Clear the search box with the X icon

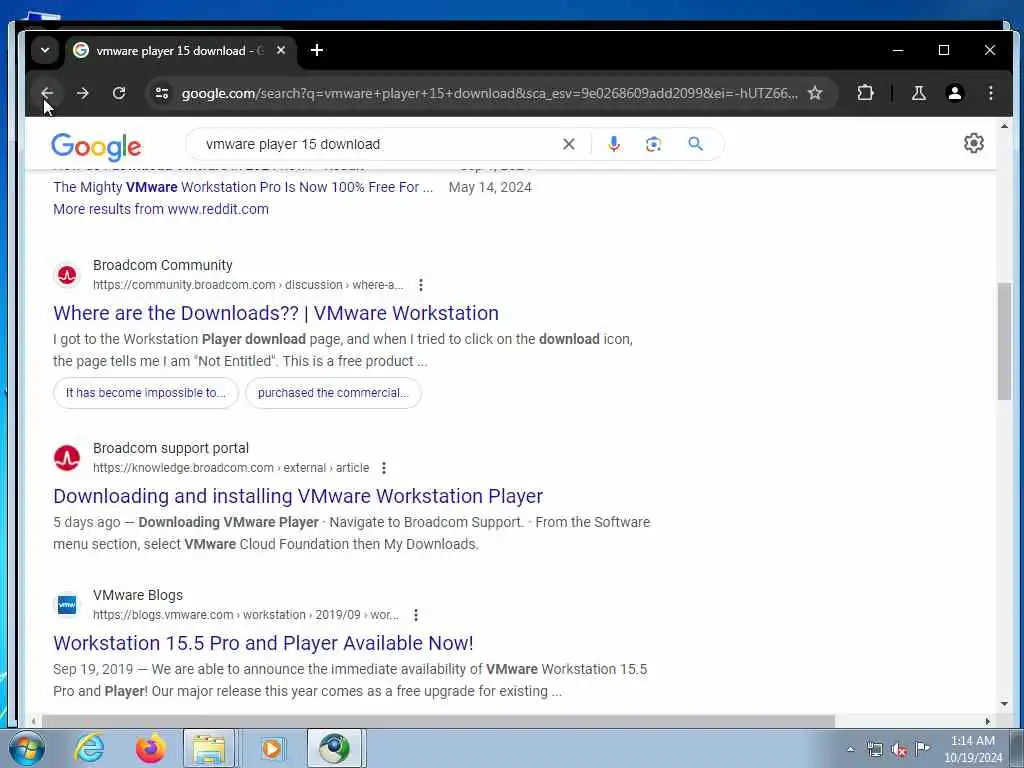(x=569, y=144)
